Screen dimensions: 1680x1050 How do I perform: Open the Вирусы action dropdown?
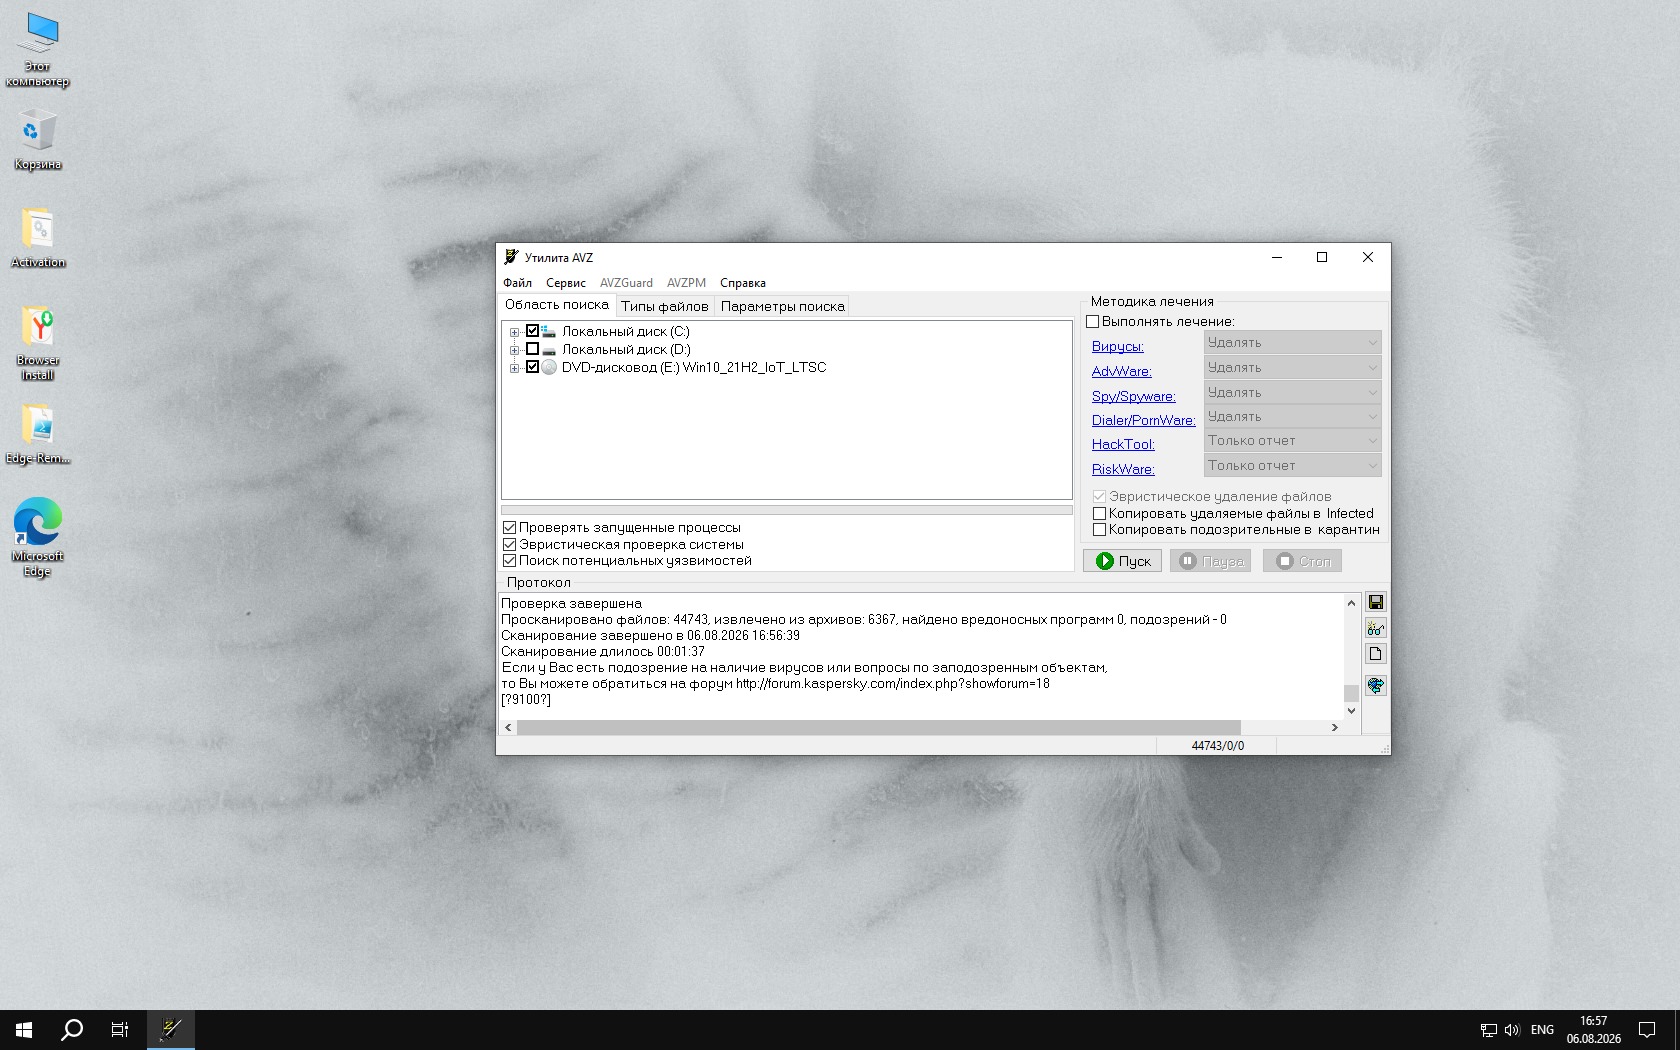point(1292,342)
